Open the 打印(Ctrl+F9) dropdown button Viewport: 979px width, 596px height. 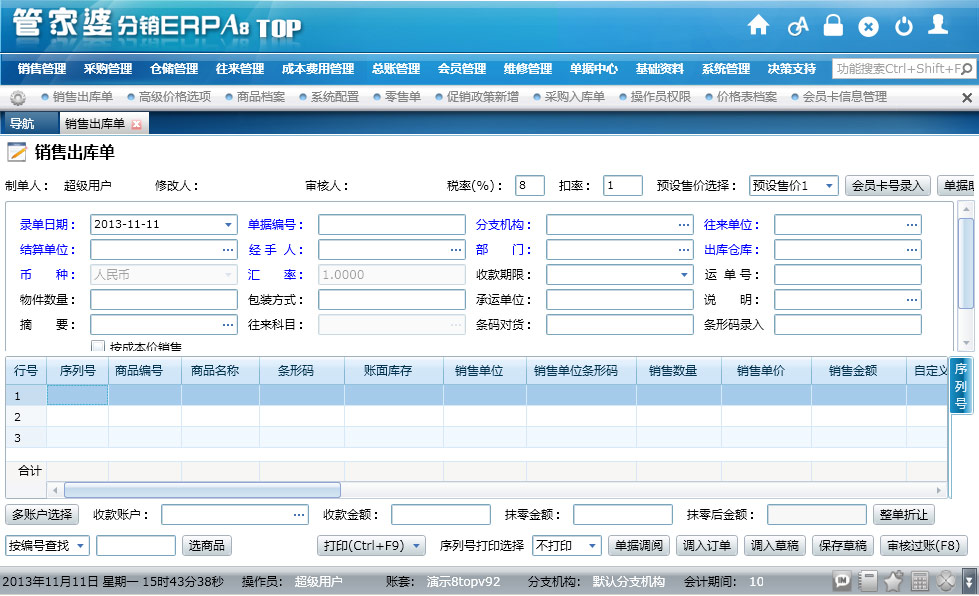click(372, 546)
